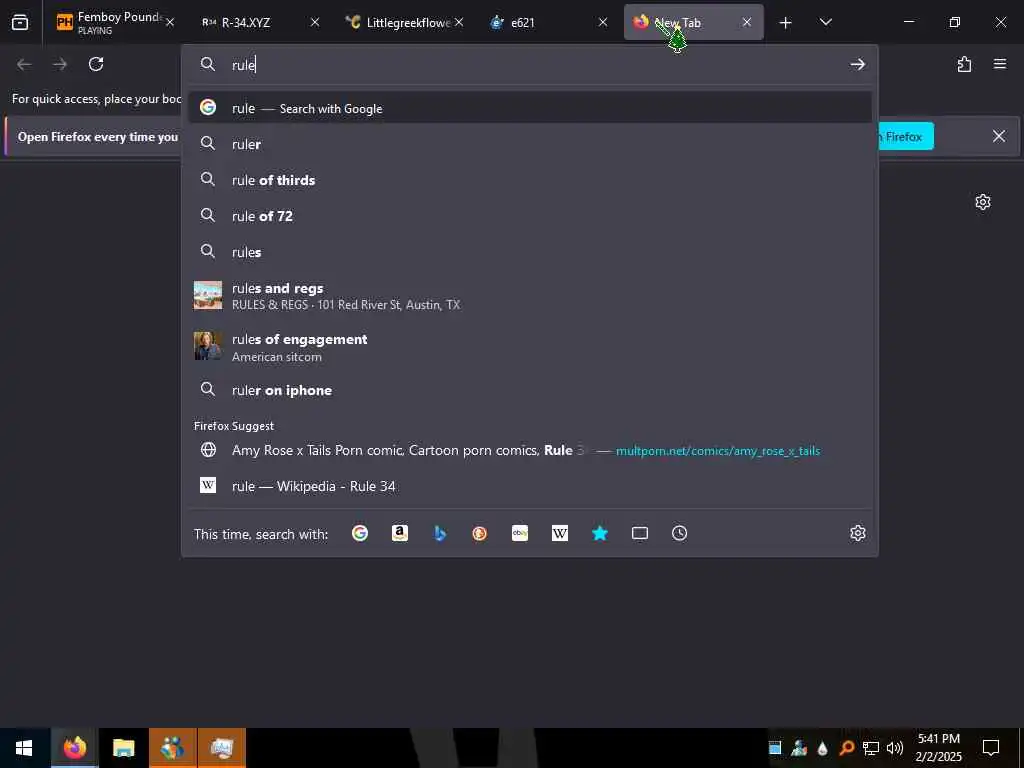Select 'rules and regs' Austin suggestion
Screen dimensions: 1024x768
[x=530, y=295]
